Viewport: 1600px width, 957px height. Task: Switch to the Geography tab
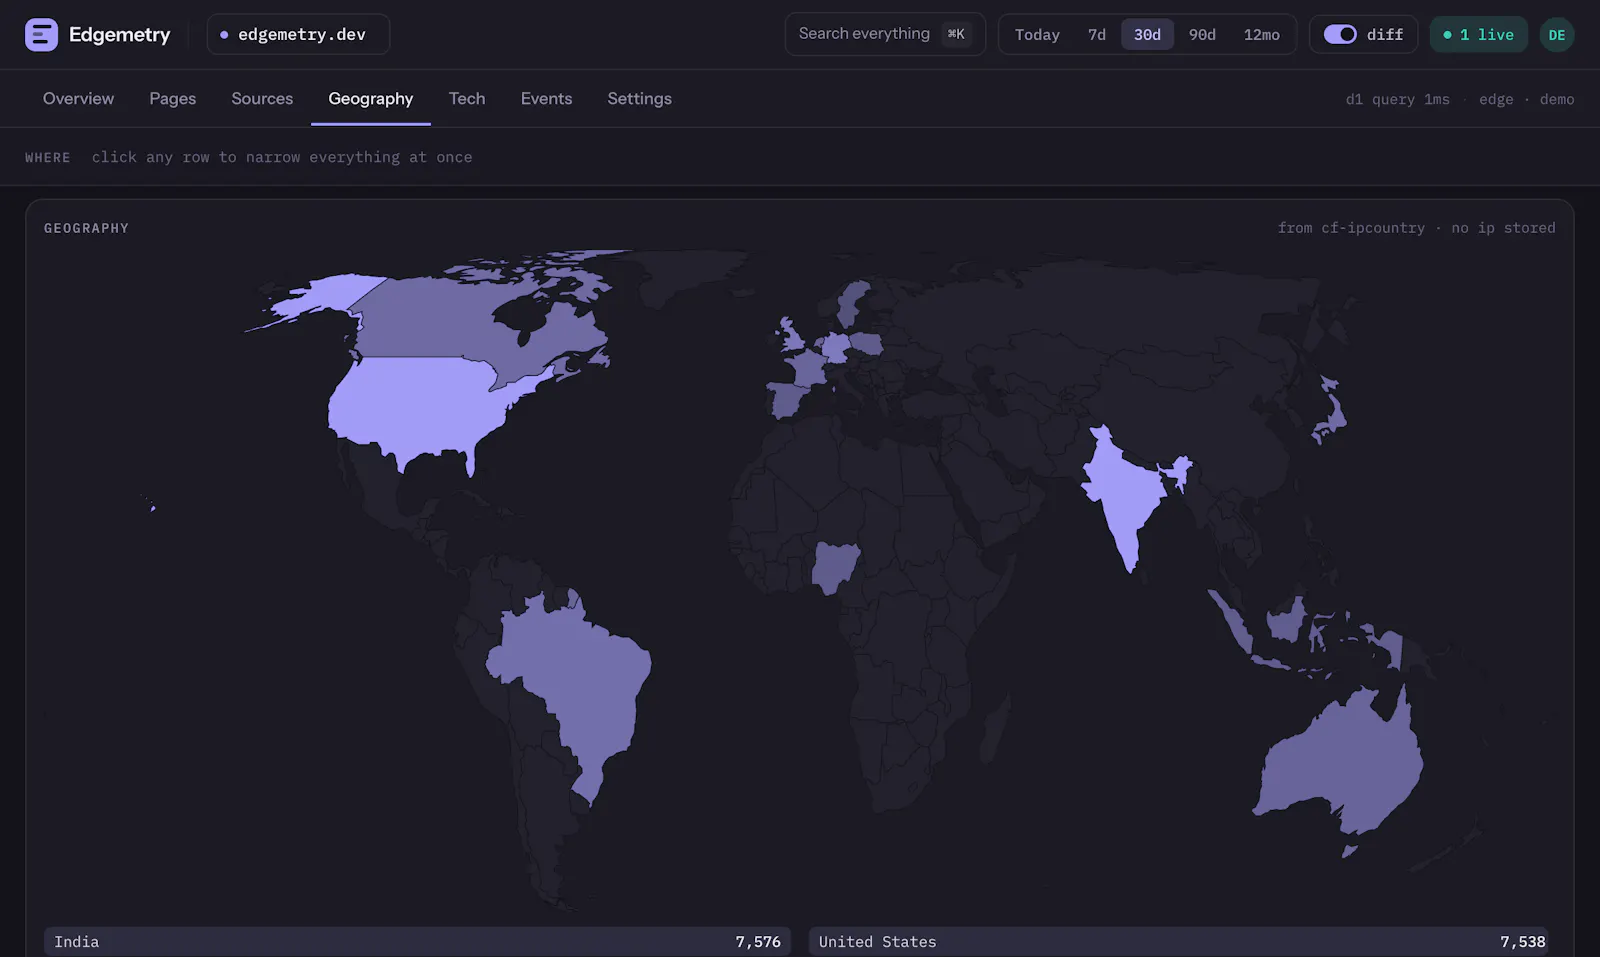click(x=371, y=98)
